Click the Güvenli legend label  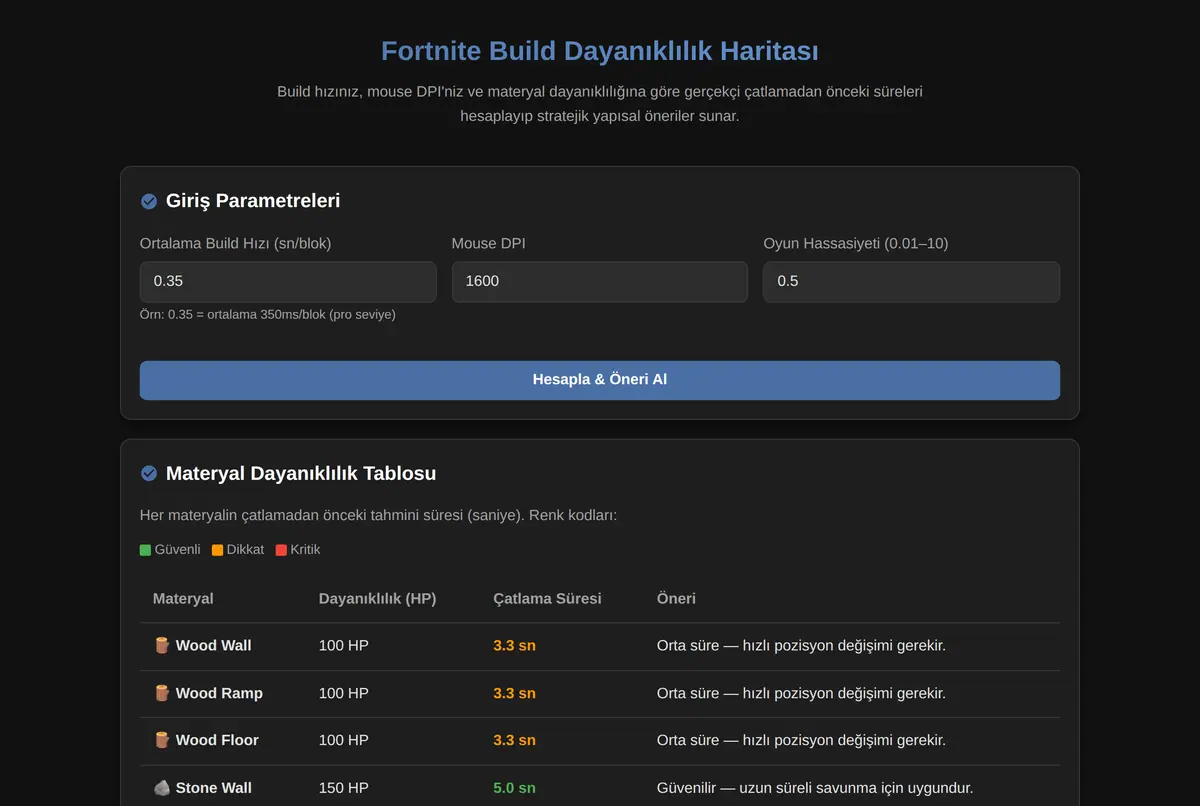178,550
